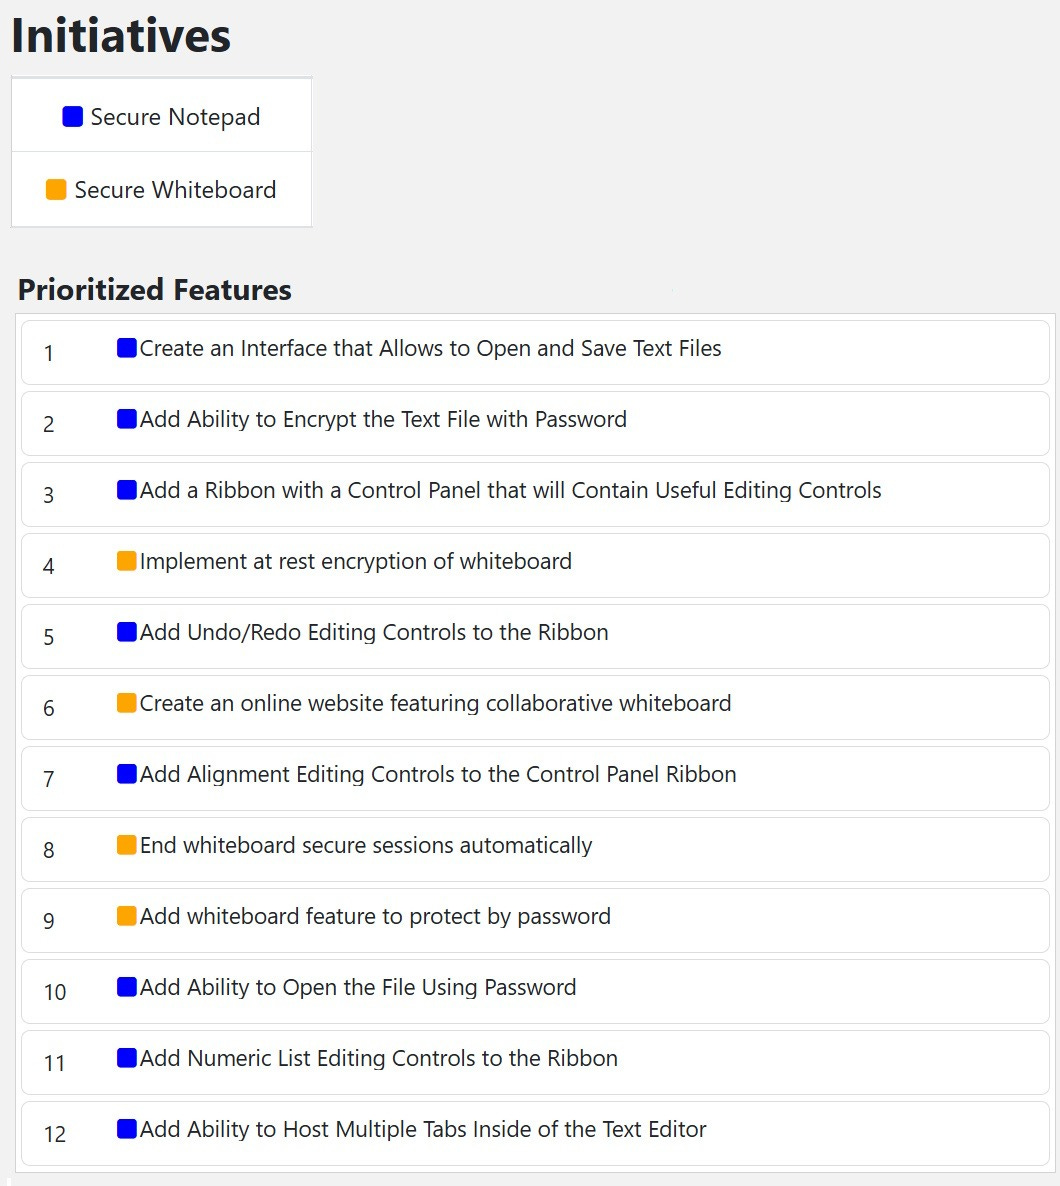Select the Secure Notepad initiative
The image size is (1060, 1186).
coord(161,116)
